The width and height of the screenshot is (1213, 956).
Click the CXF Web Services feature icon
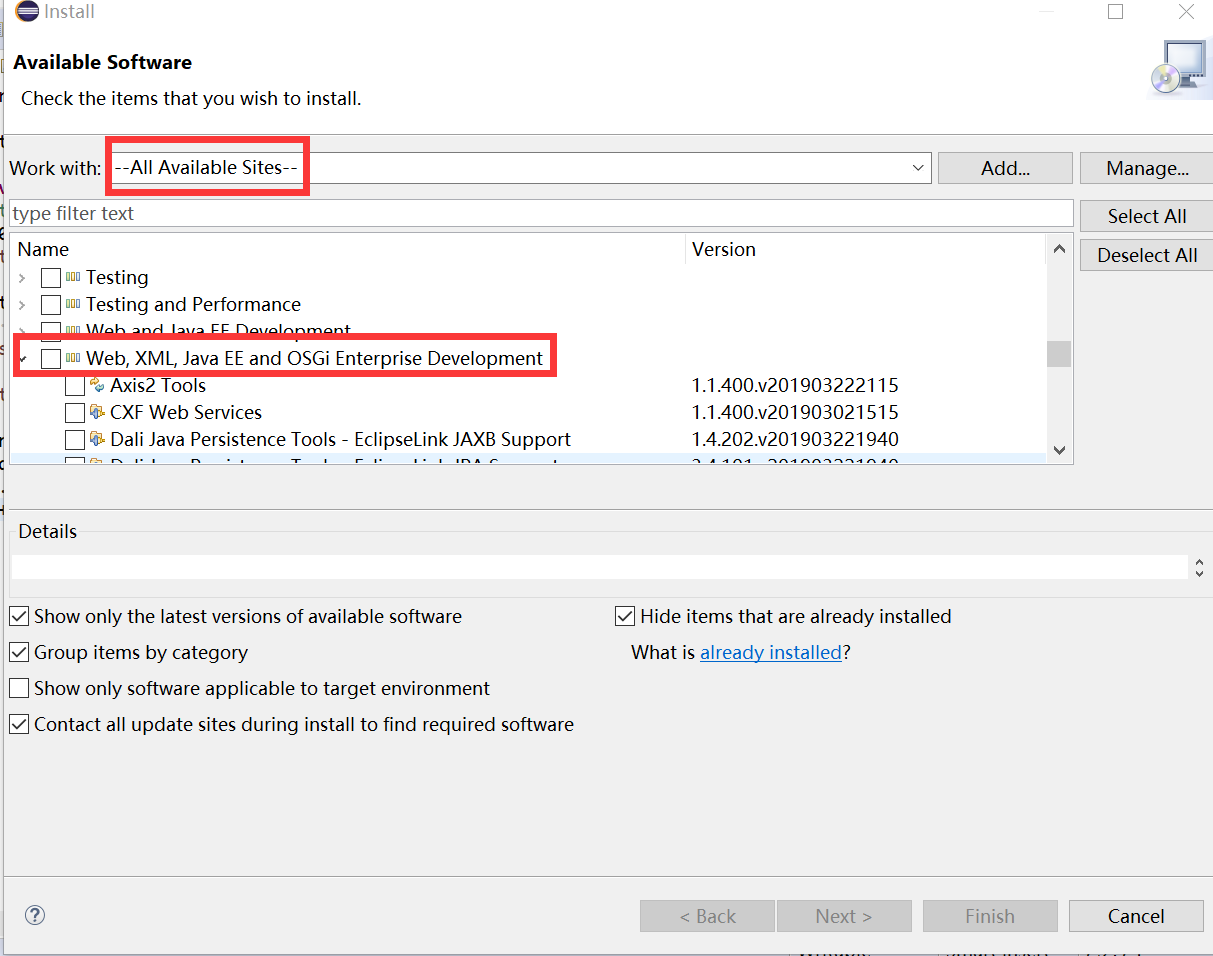click(x=97, y=412)
